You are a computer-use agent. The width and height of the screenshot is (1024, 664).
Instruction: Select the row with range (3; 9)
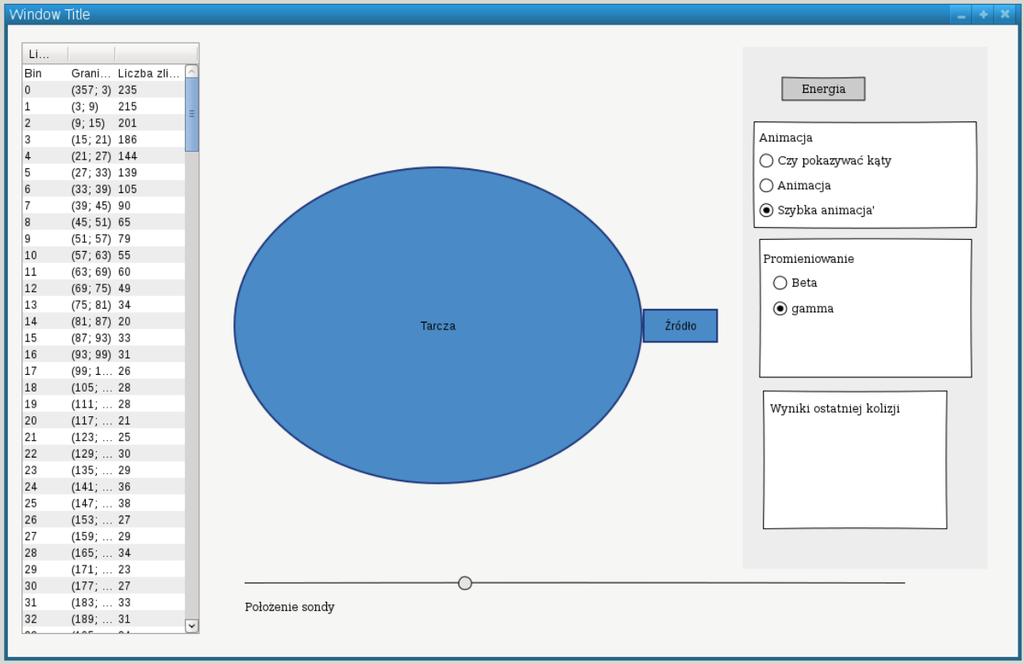coord(104,106)
